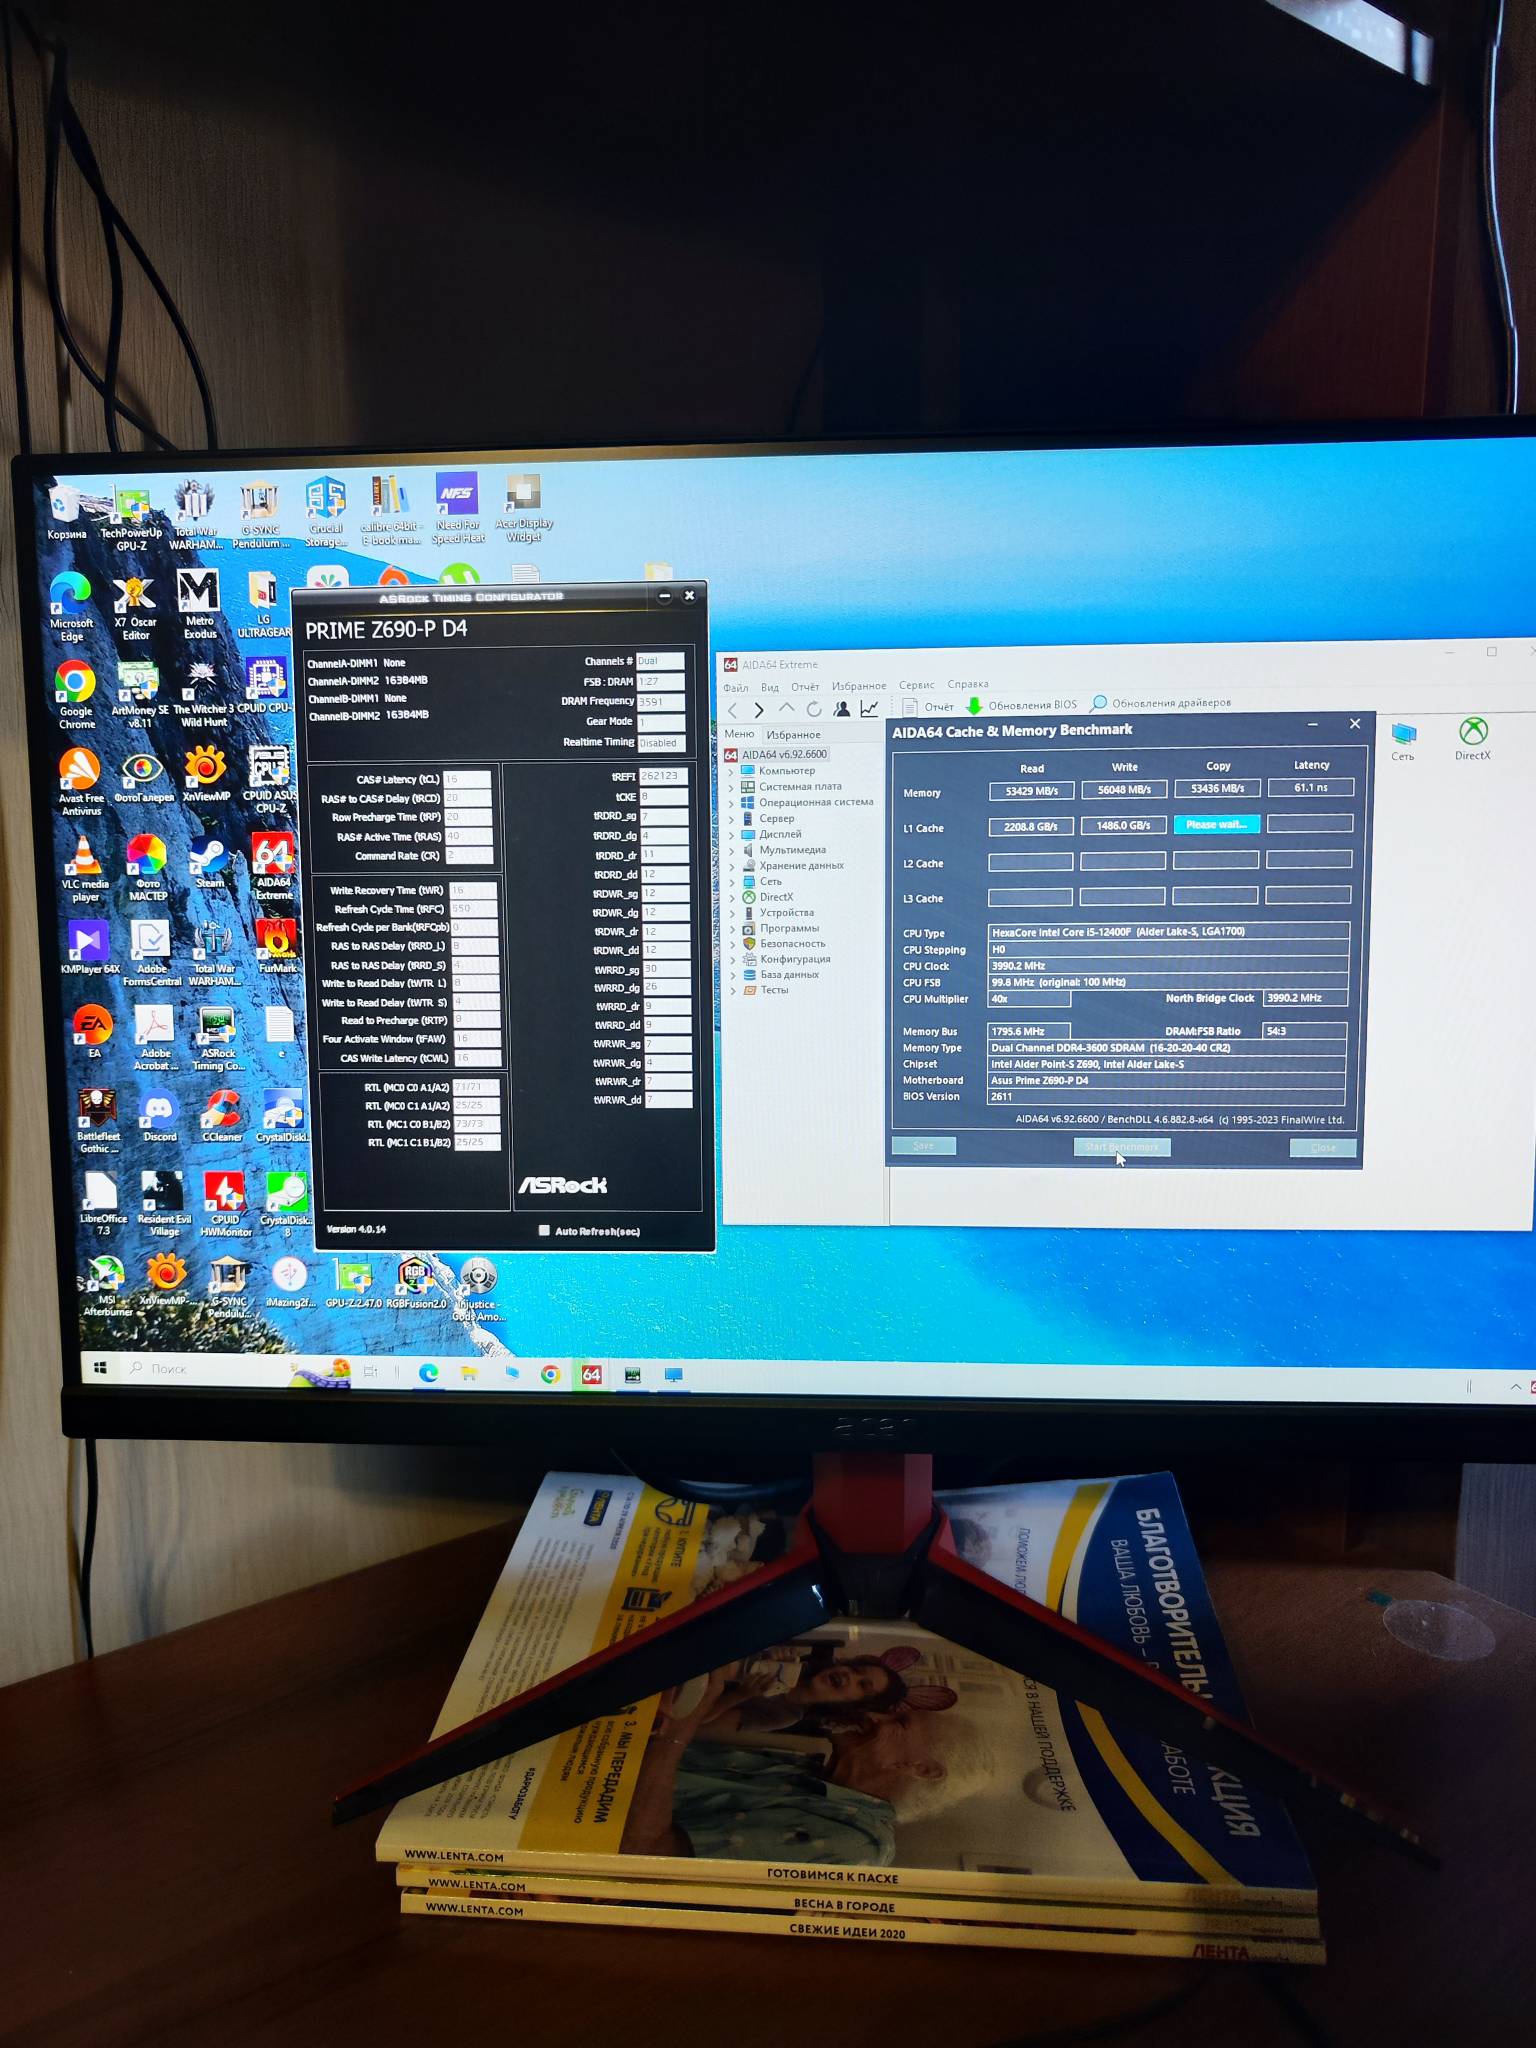Open the Вид menu in AIDA64

pos(770,688)
